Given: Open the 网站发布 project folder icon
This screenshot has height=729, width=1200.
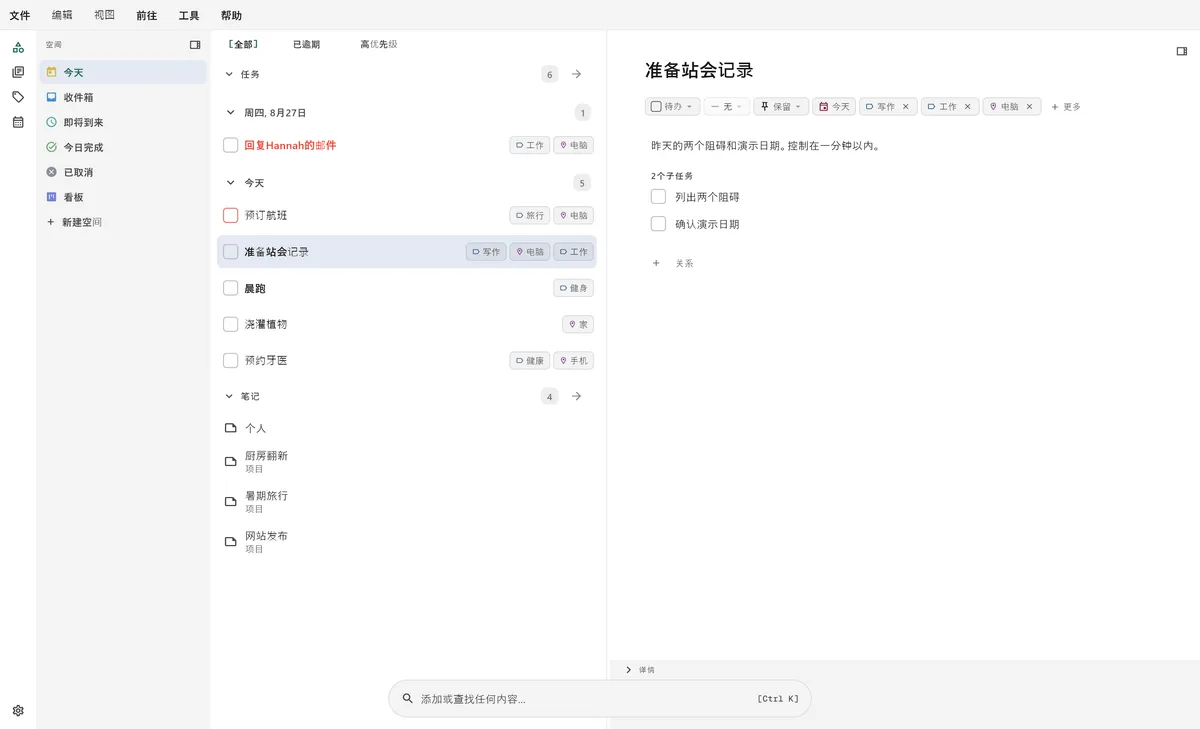Looking at the screenshot, I should coord(231,542).
